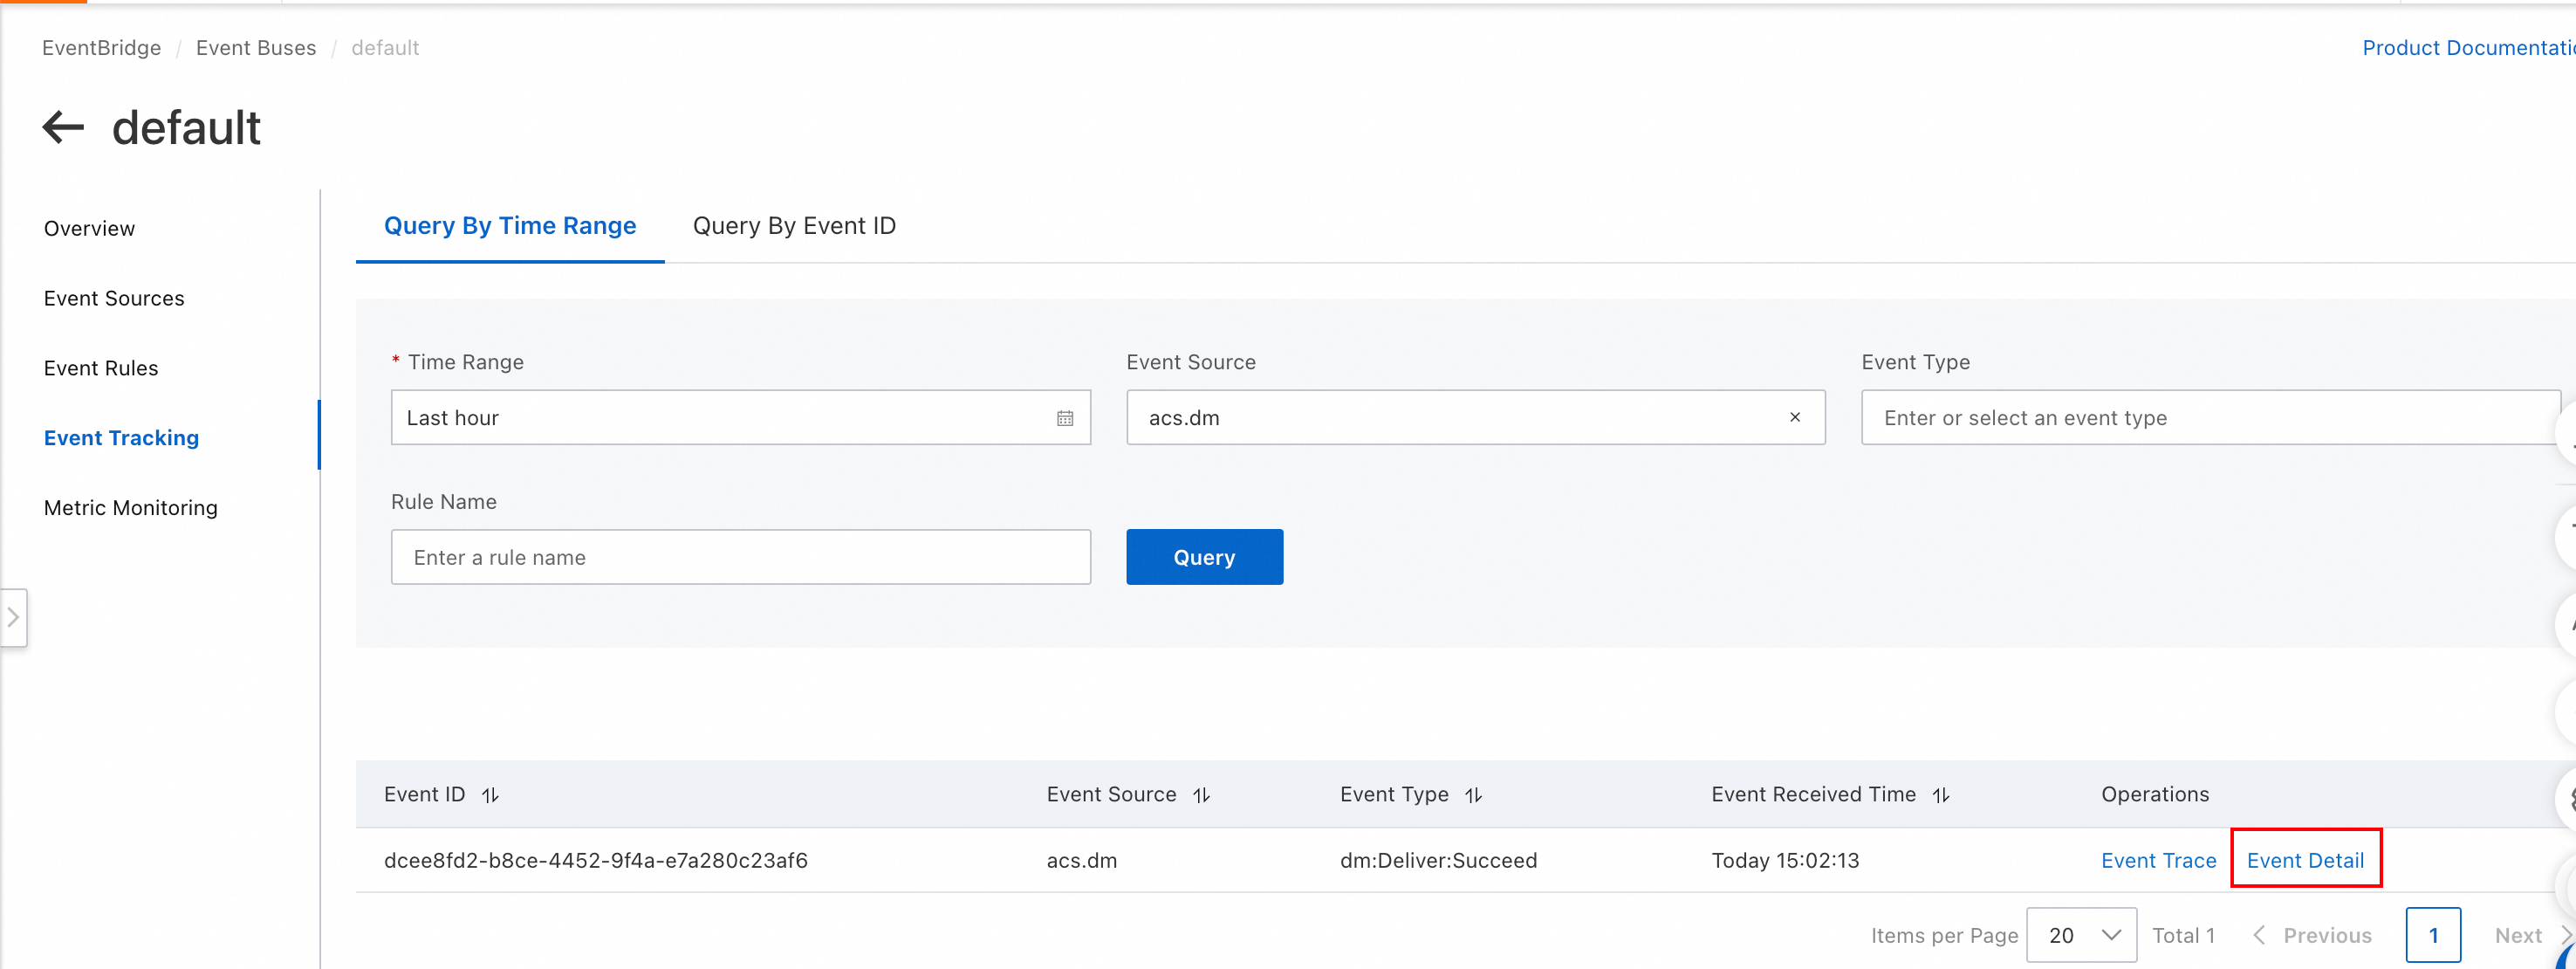Sort table by Event Source column
2576x969 pixels.
[x=1201, y=795]
